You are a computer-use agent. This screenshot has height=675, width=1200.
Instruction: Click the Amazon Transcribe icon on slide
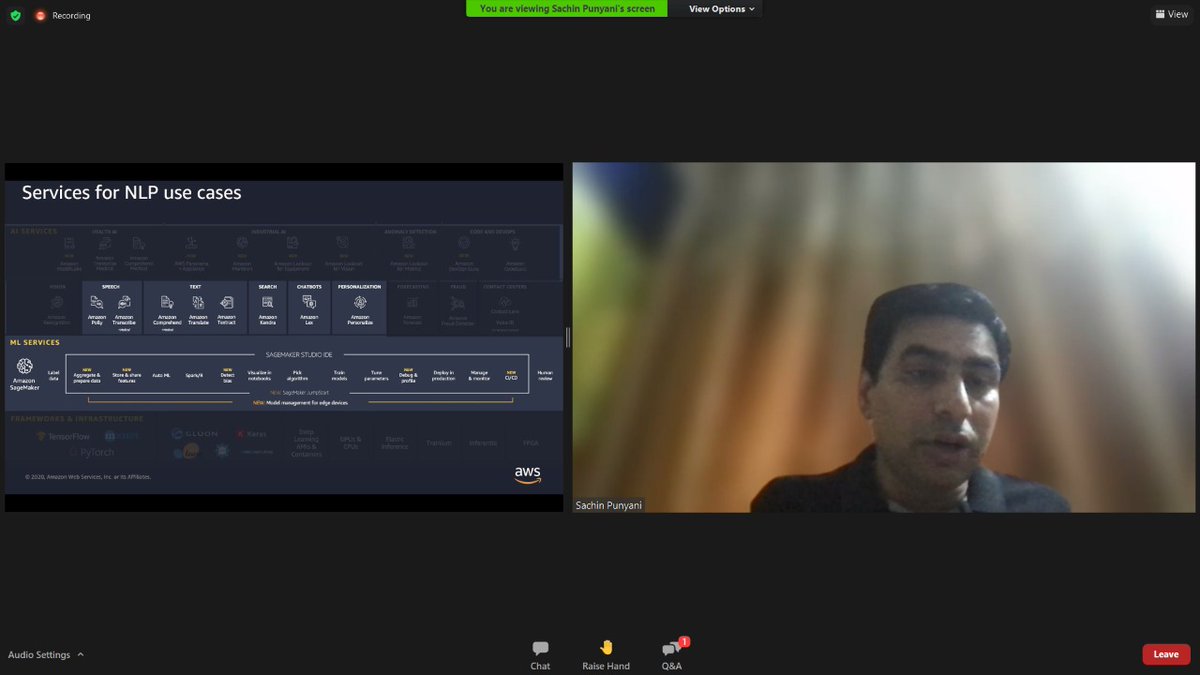pos(124,302)
